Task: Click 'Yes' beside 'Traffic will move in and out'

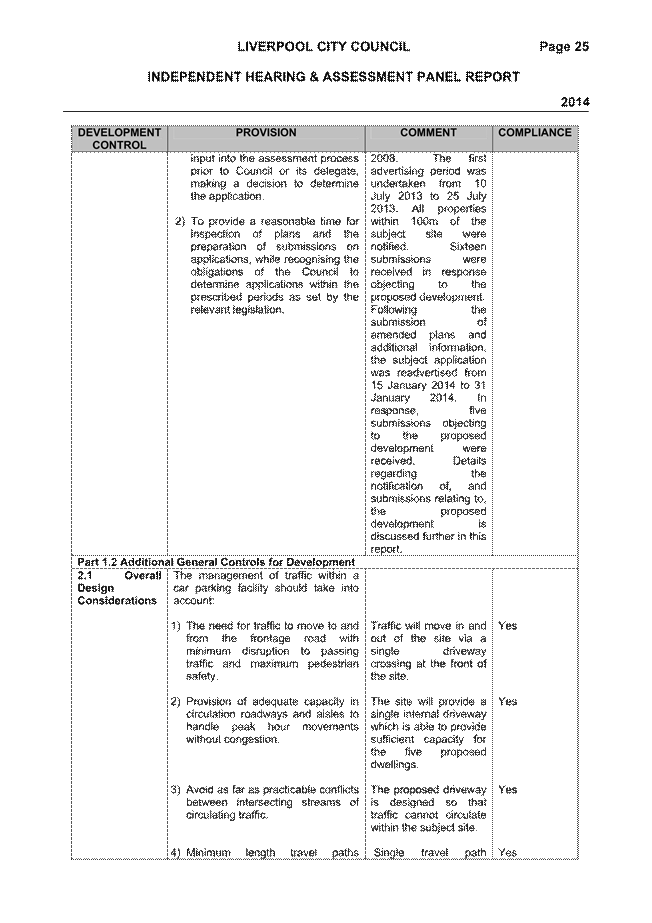Action: pos(507,626)
